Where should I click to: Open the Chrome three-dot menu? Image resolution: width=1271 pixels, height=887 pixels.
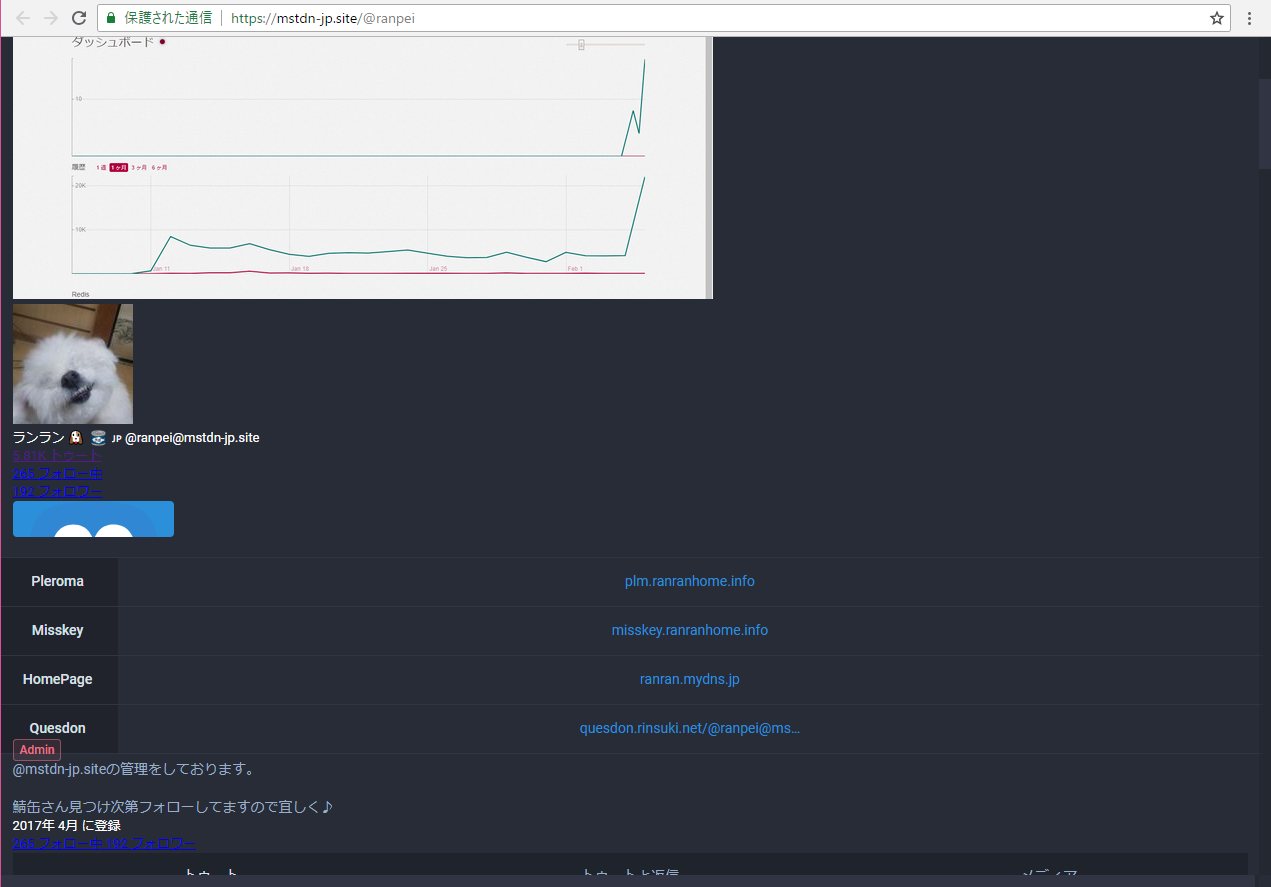(x=1250, y=18)
